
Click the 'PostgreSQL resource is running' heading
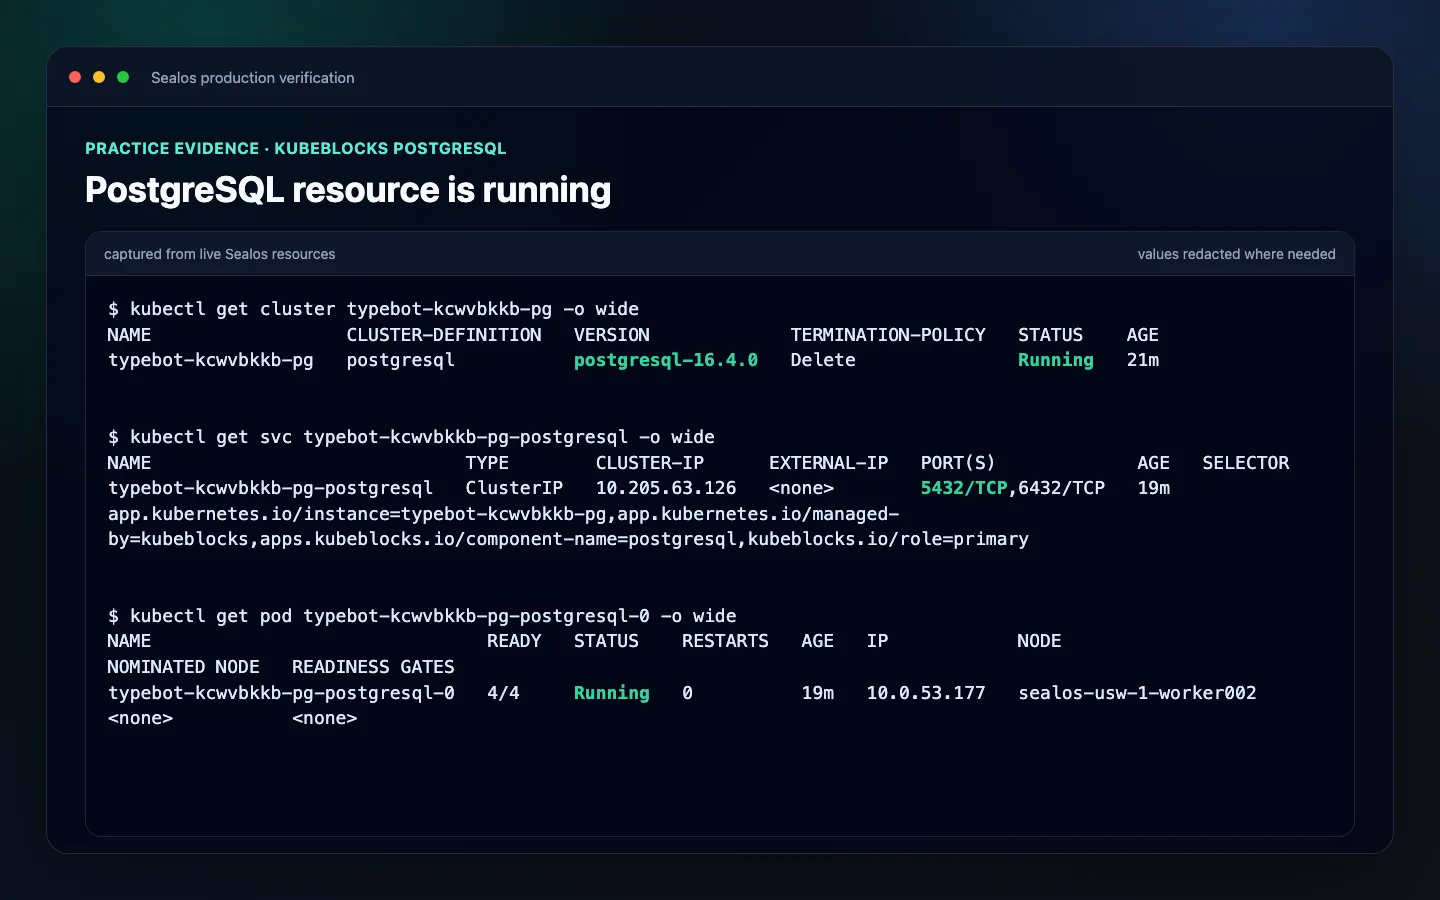tap(348, 190)
